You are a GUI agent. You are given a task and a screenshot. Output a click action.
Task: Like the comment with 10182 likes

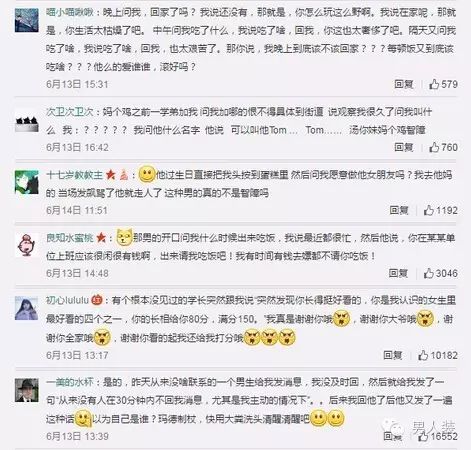pos(423,355)
